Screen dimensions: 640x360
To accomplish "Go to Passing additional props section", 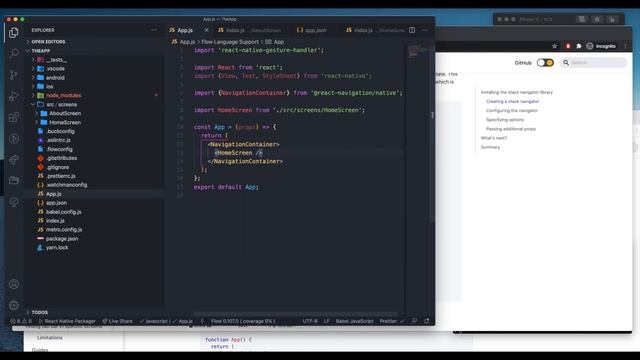I will [x=511, y=129].
